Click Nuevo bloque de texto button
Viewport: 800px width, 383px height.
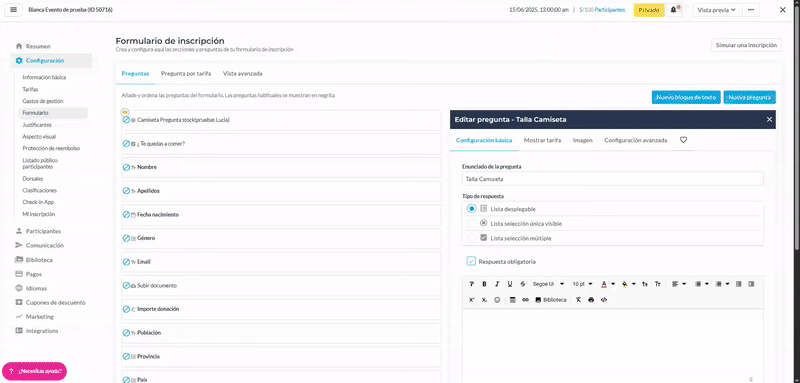pos(686,97)
